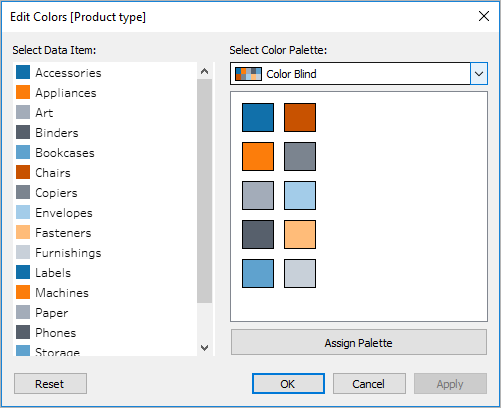Select the Chairs data item

tap(105, 173)
